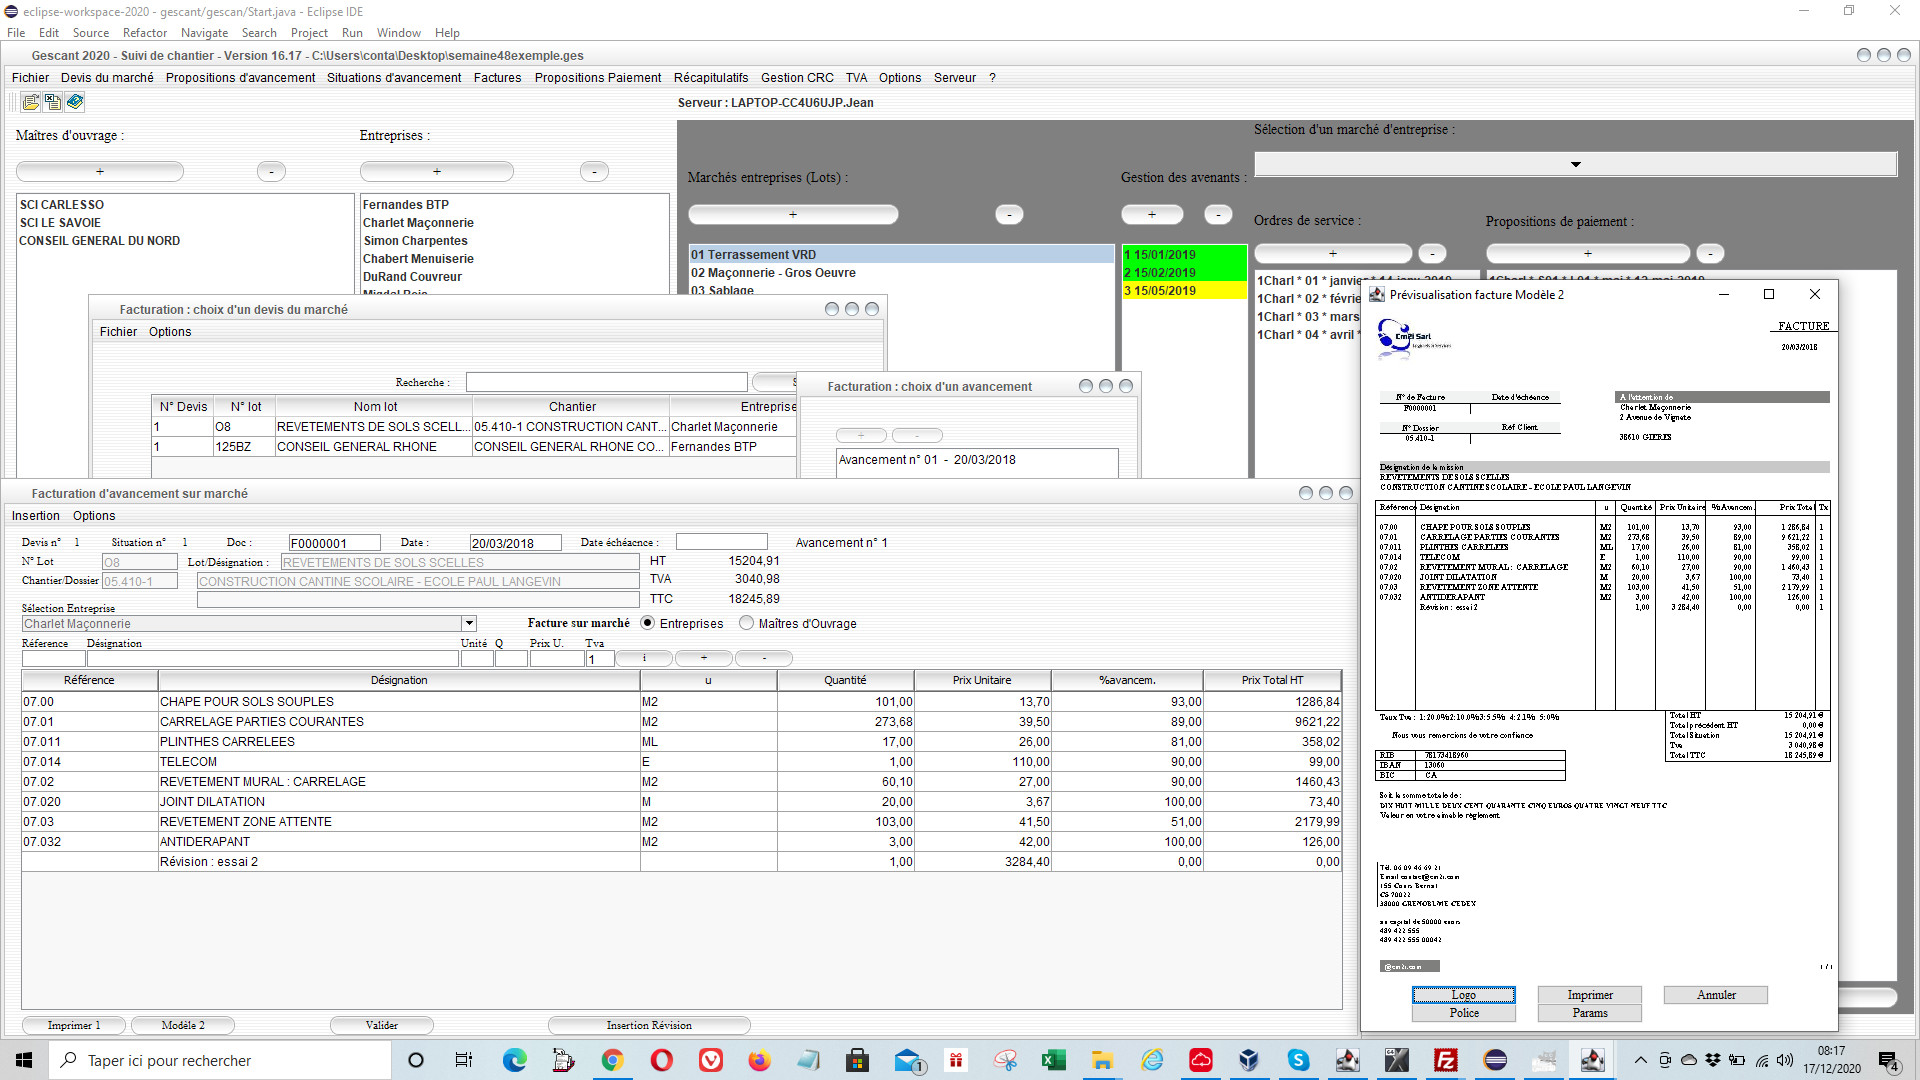The height and width of the screenshot is (1080, 1920).
Task: Open VirtualBox from the taskbar
Action: tap(1249, 1060)
